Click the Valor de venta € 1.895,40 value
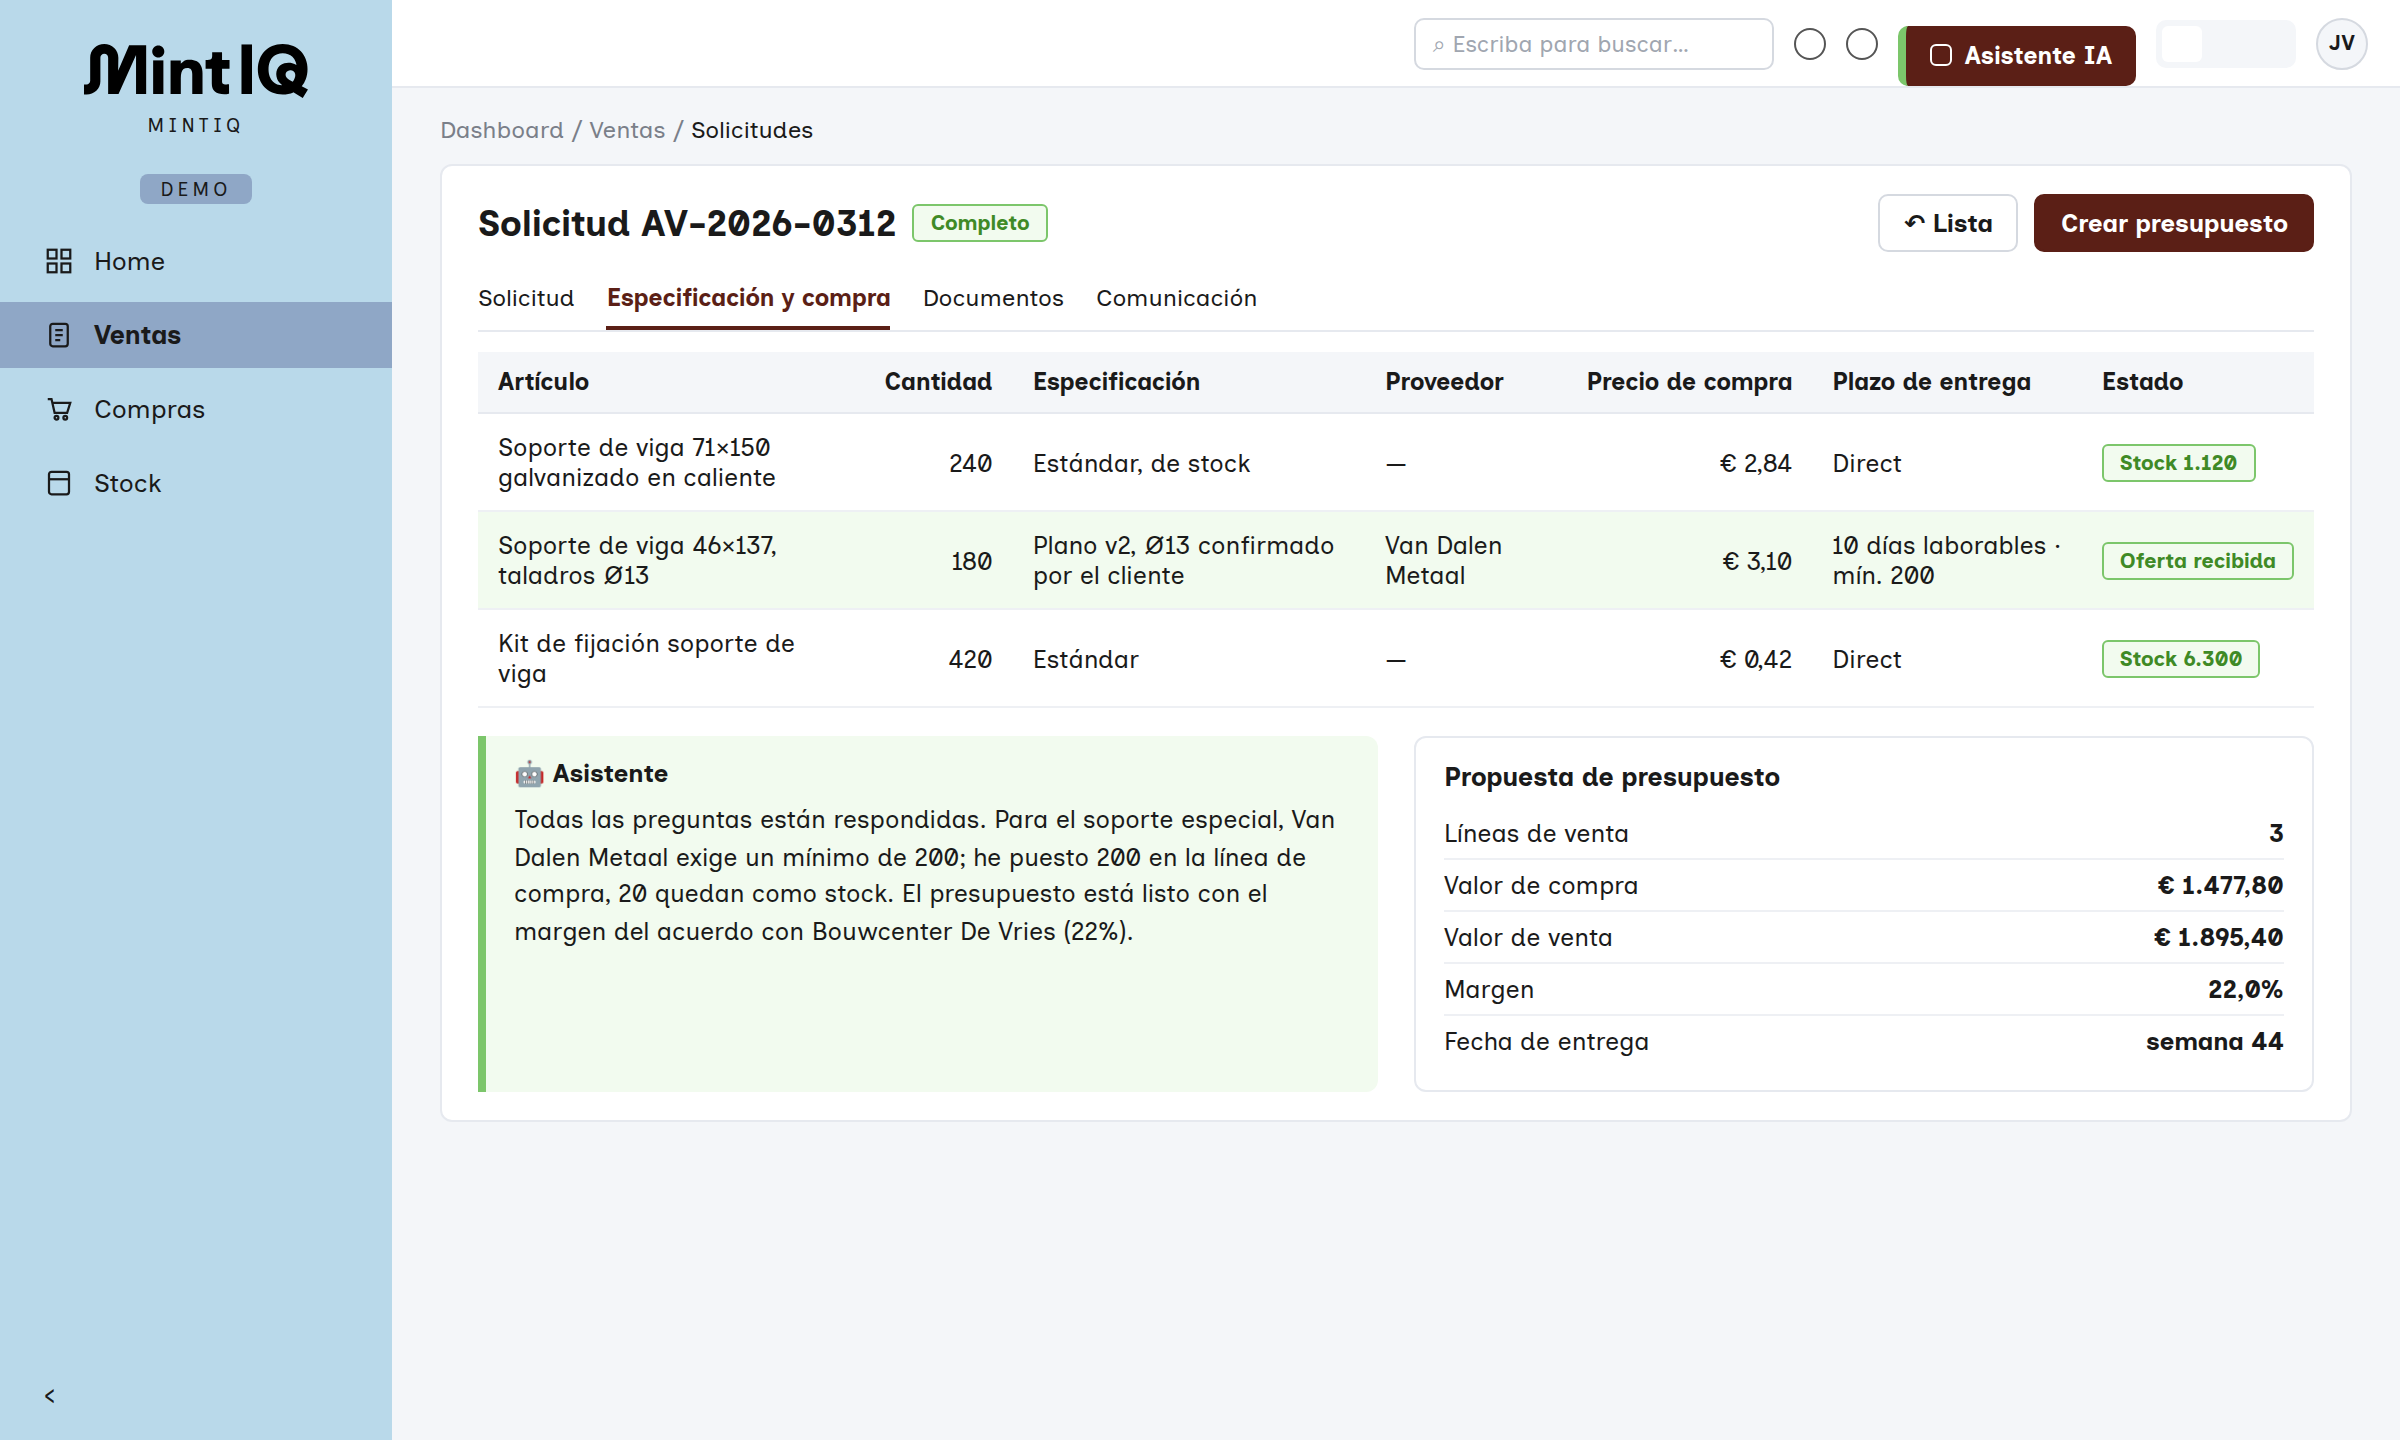The image size is (2400, 1440). click(2218, 938)
